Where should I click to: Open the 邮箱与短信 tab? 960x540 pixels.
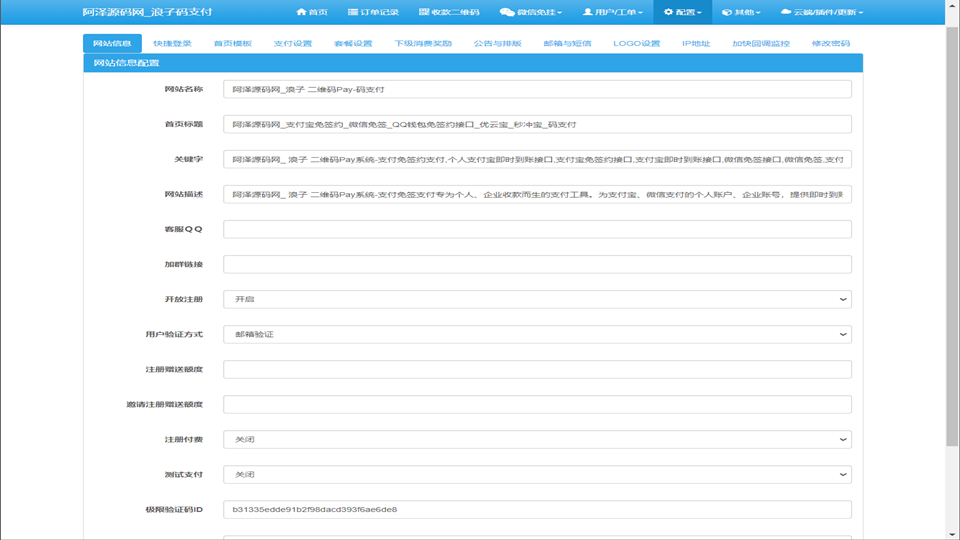[568, 43]
